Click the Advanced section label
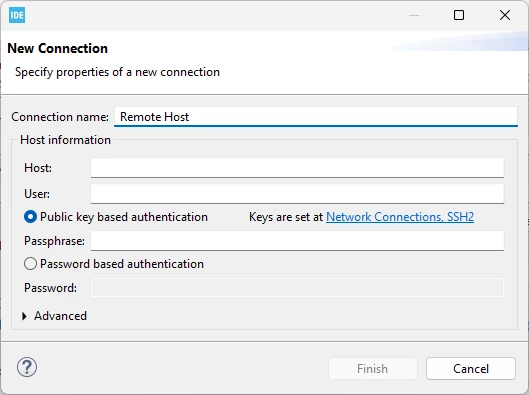Screen dimensions: 529x395 pyautogui.click(x=60, y=316)
